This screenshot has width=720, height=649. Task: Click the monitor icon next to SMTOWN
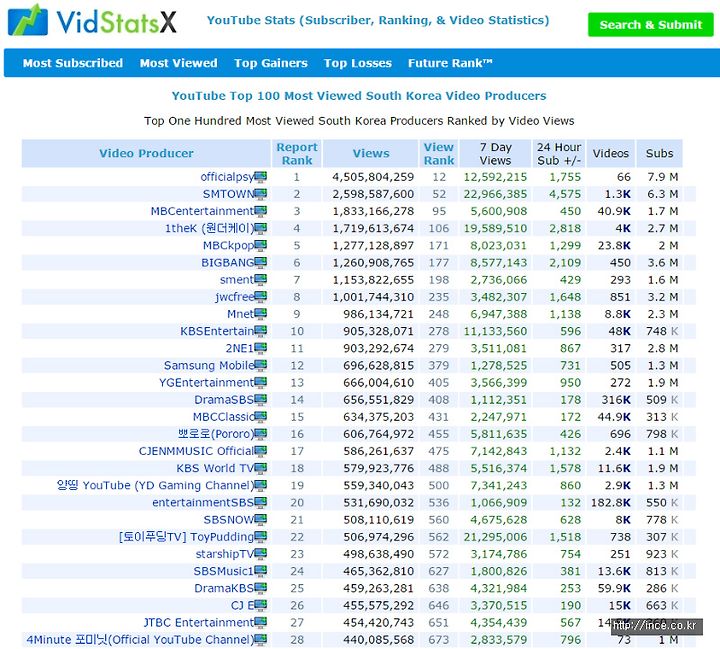[260, 194]
